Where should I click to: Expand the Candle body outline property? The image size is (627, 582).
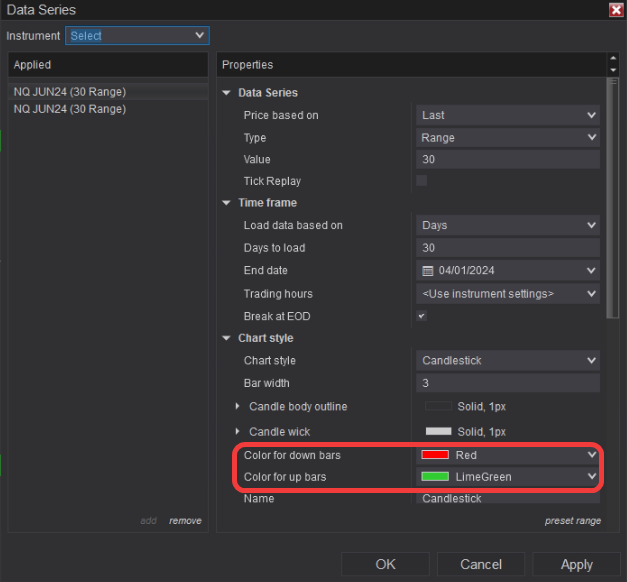237,406
